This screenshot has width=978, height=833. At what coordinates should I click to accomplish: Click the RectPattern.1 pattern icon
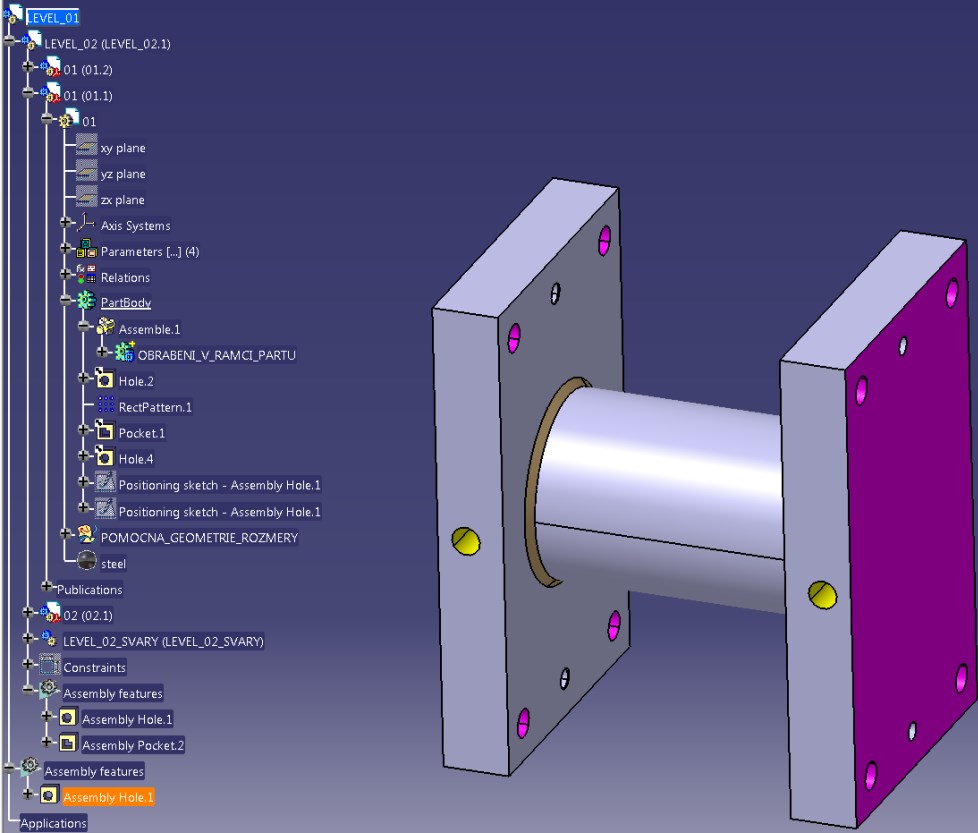coord(105,405)
